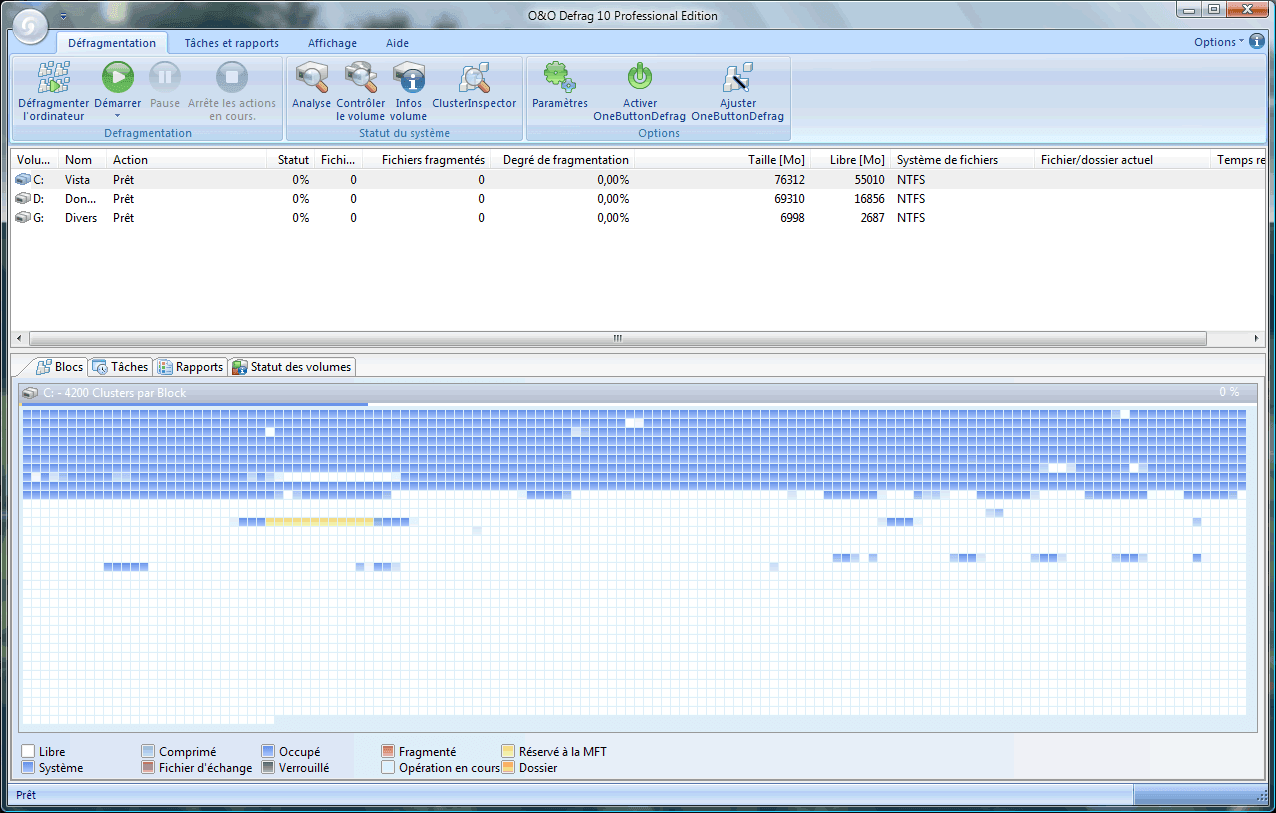Open the Options dropdown at top right
This screenshot has width=1276, height=813.
tap(1219, 42)
